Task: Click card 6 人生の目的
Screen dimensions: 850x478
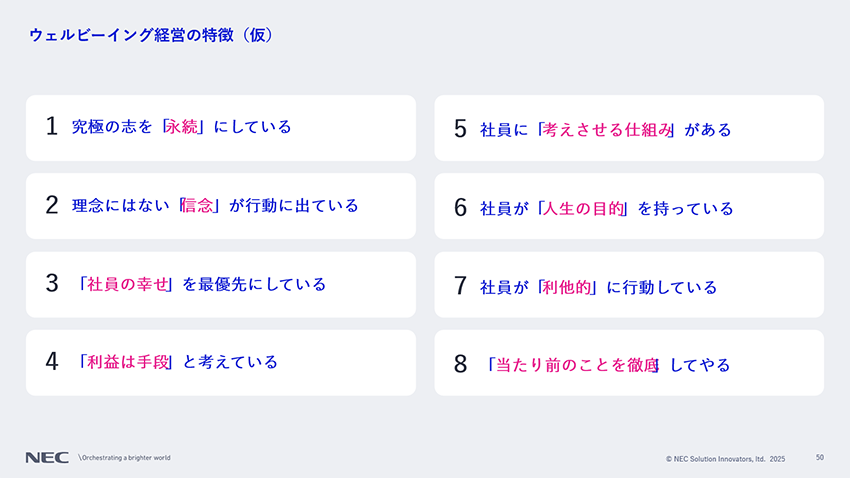Action: click(629, 206)
